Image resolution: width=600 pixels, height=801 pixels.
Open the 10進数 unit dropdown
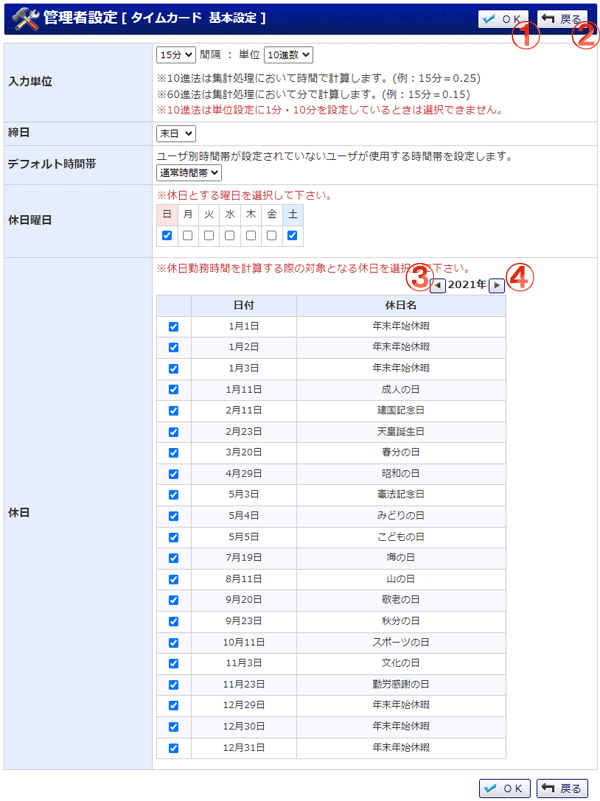288,55
